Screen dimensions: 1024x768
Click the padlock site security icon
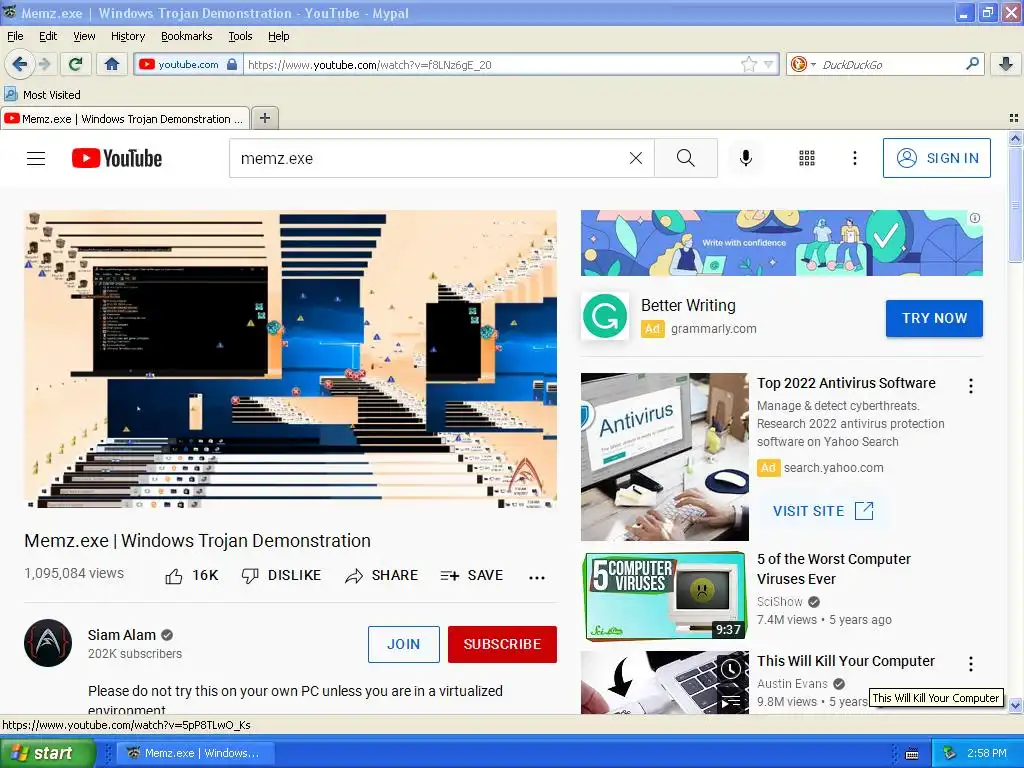(232, 64)
